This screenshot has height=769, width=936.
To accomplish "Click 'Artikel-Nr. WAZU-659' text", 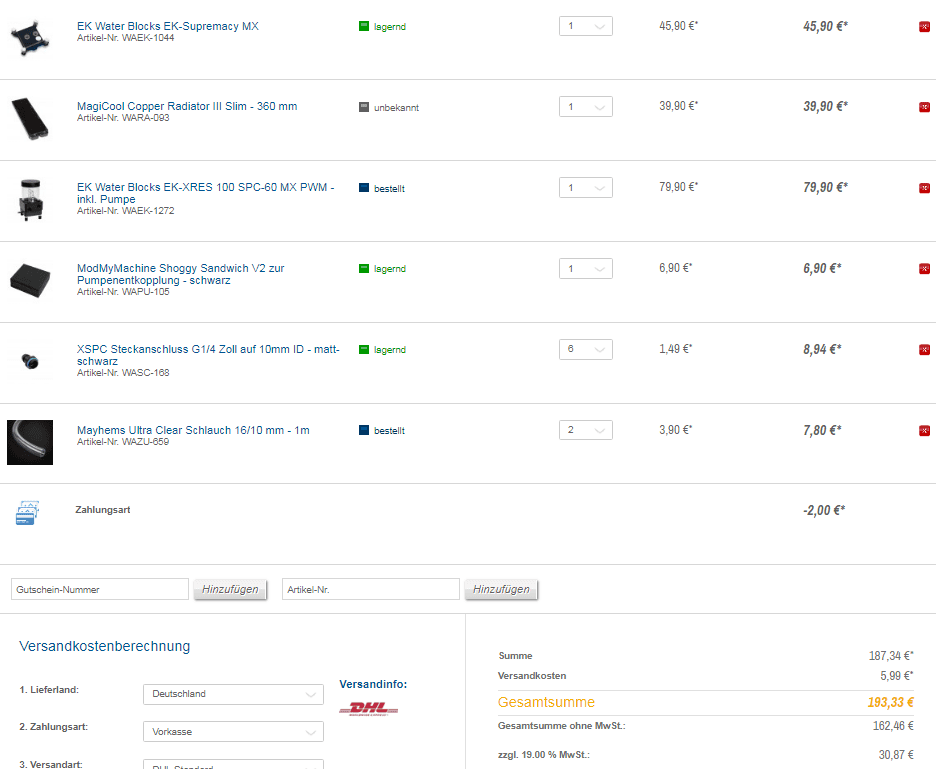I will click(x=123, y=442).
